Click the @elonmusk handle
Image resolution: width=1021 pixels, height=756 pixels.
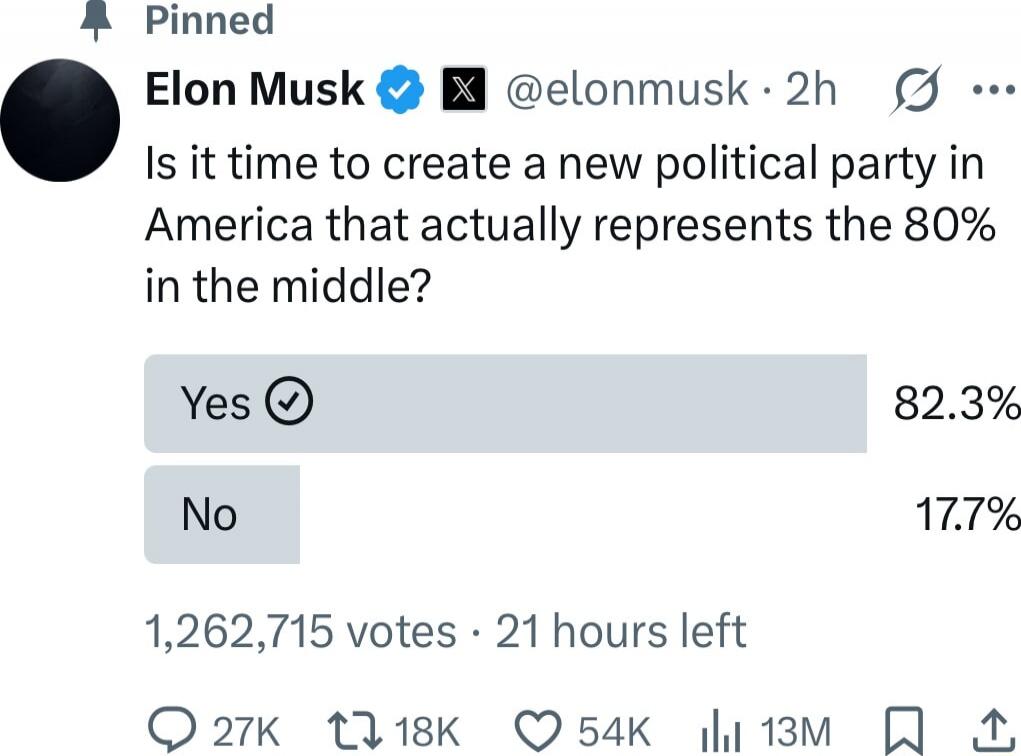[x=627, y=89]
